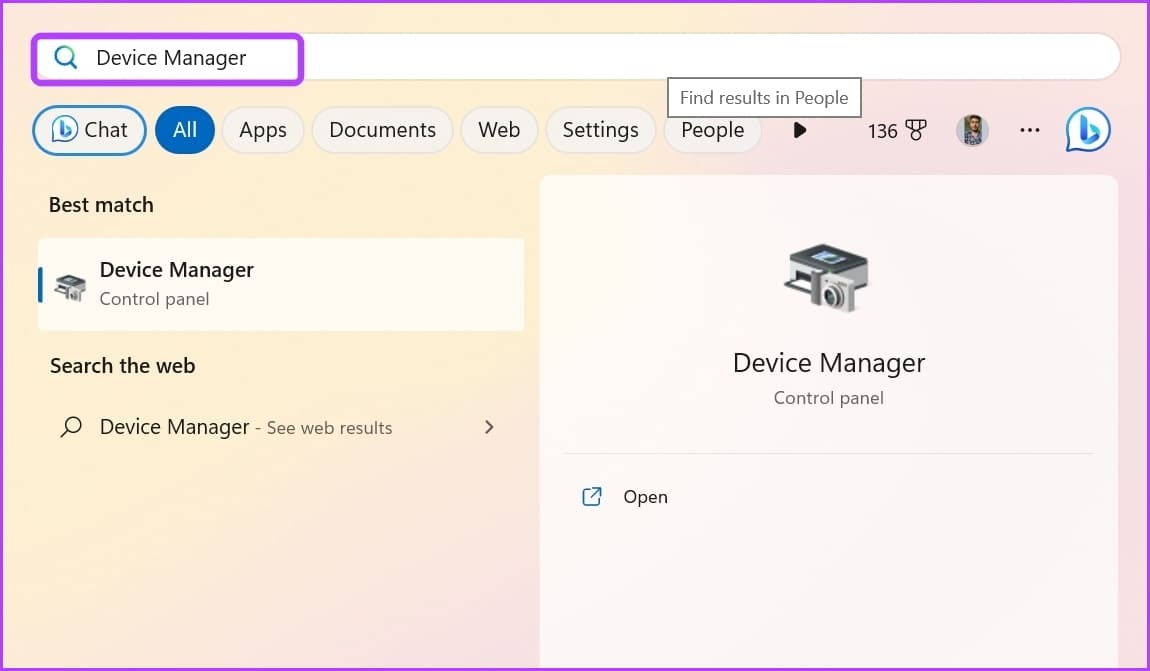Viewport: 1150px width, 671px height.
Task: Click the magnifier icon in search box
Action: click(65, 57)
